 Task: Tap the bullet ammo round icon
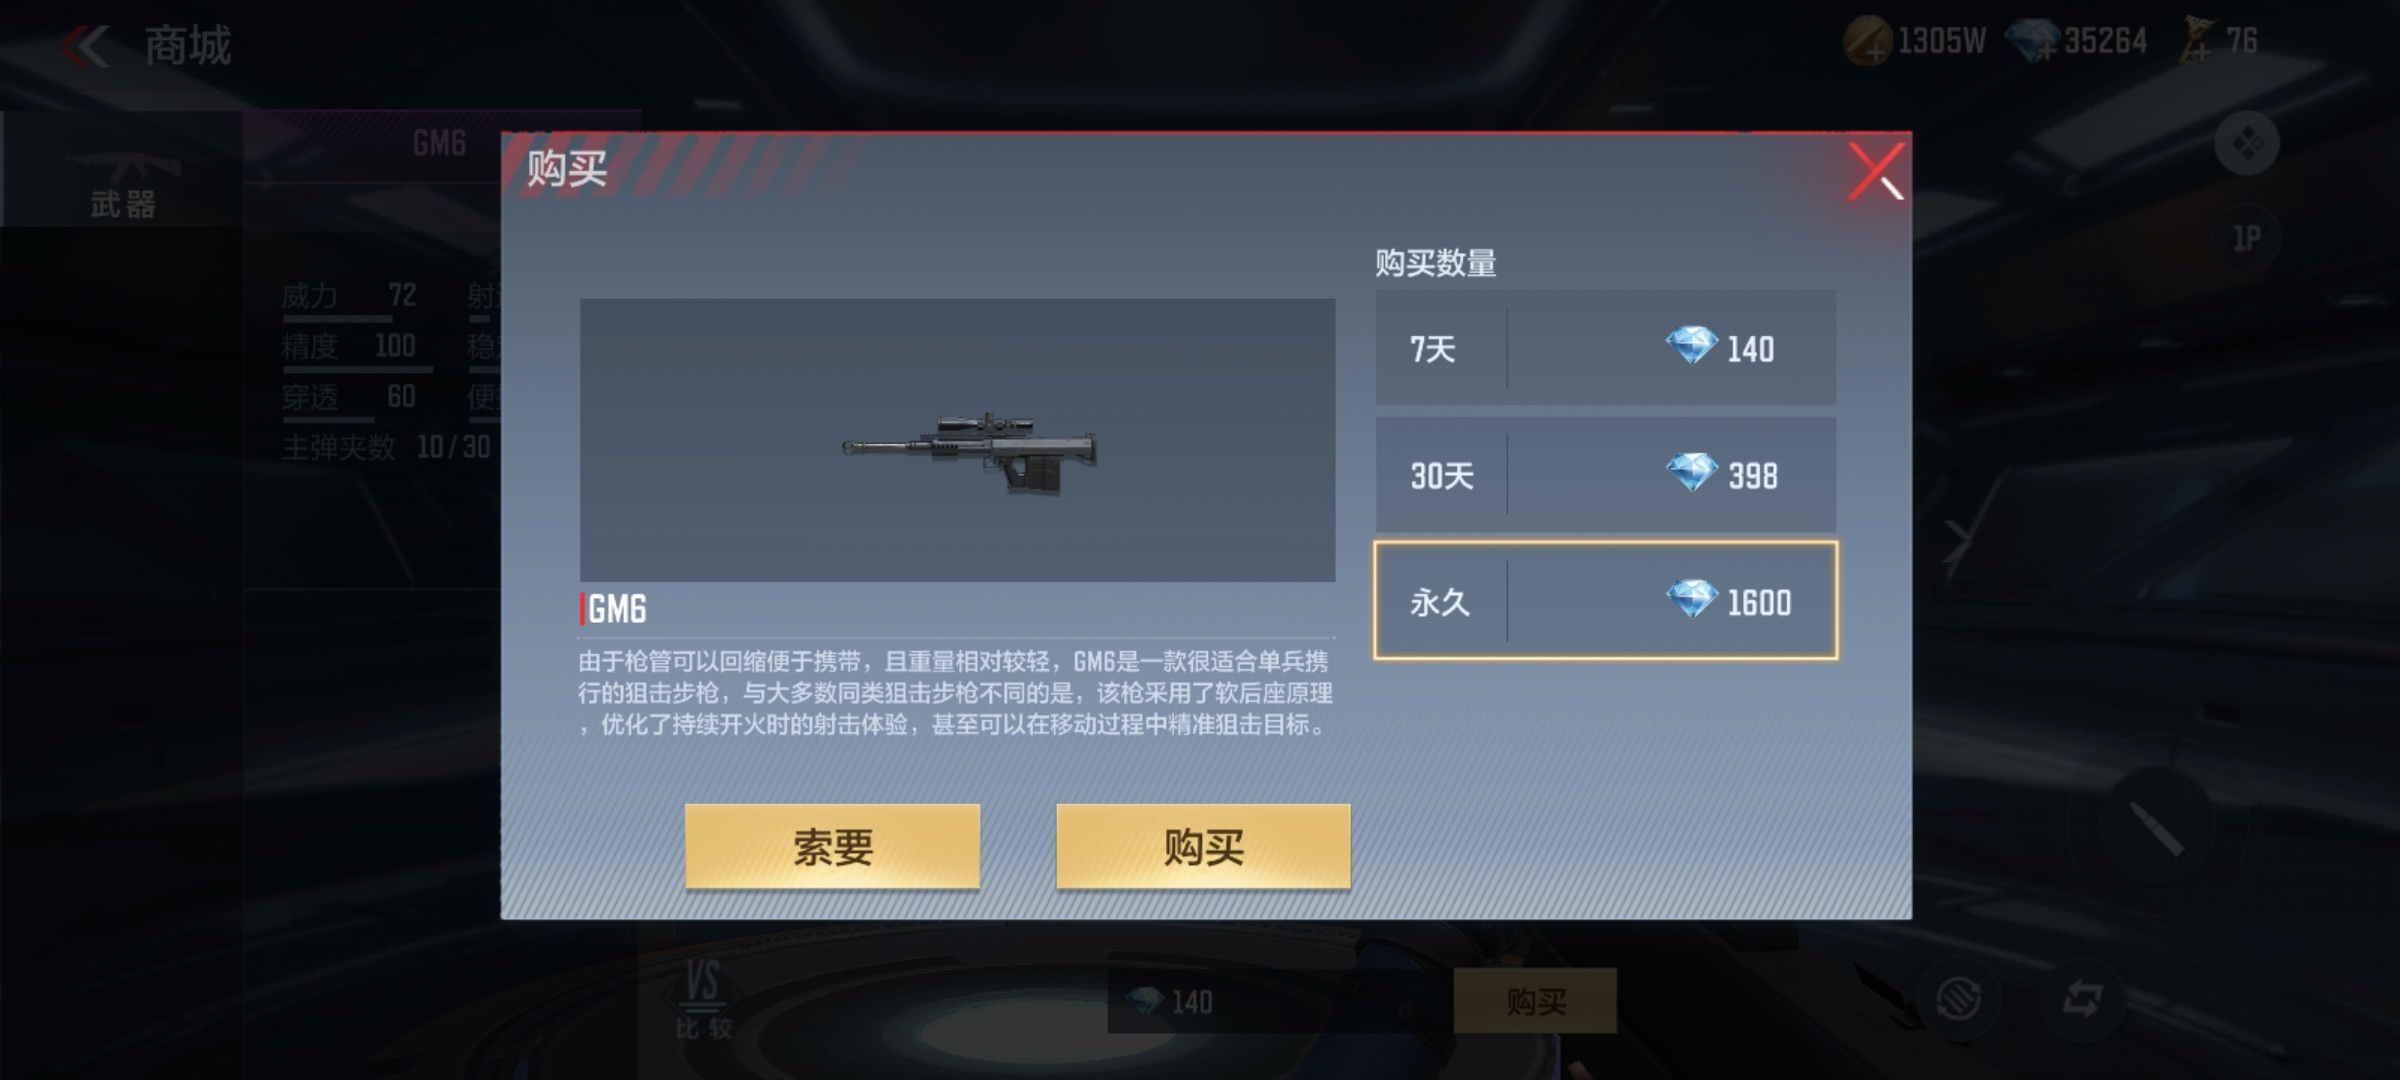pos(2157,829)
